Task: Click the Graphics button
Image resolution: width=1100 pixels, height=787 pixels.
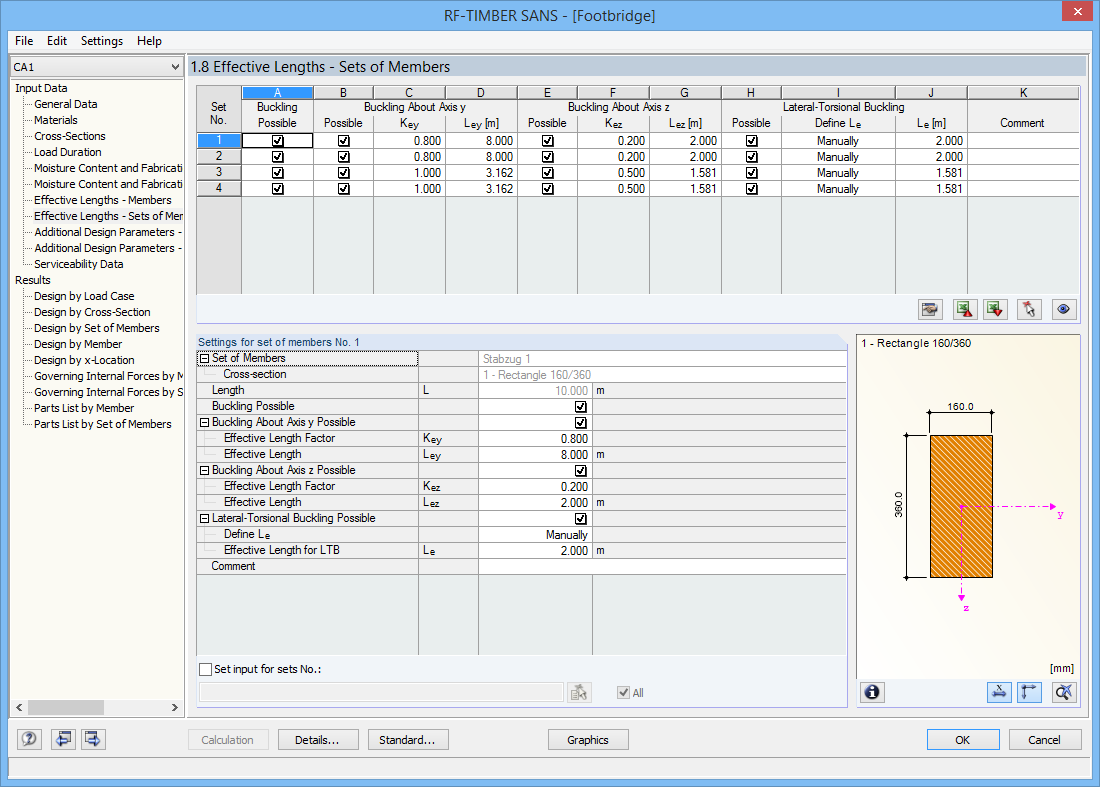Action: [587, 739]
